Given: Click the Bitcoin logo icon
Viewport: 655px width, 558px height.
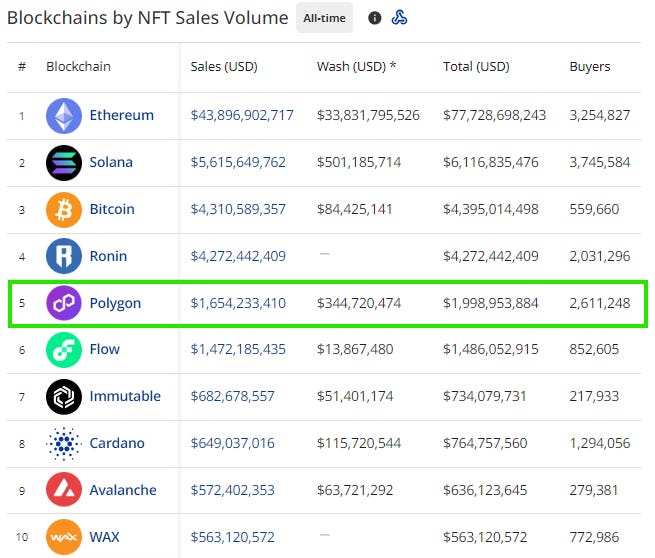Looking at the screenshot, I should [63, 210].
